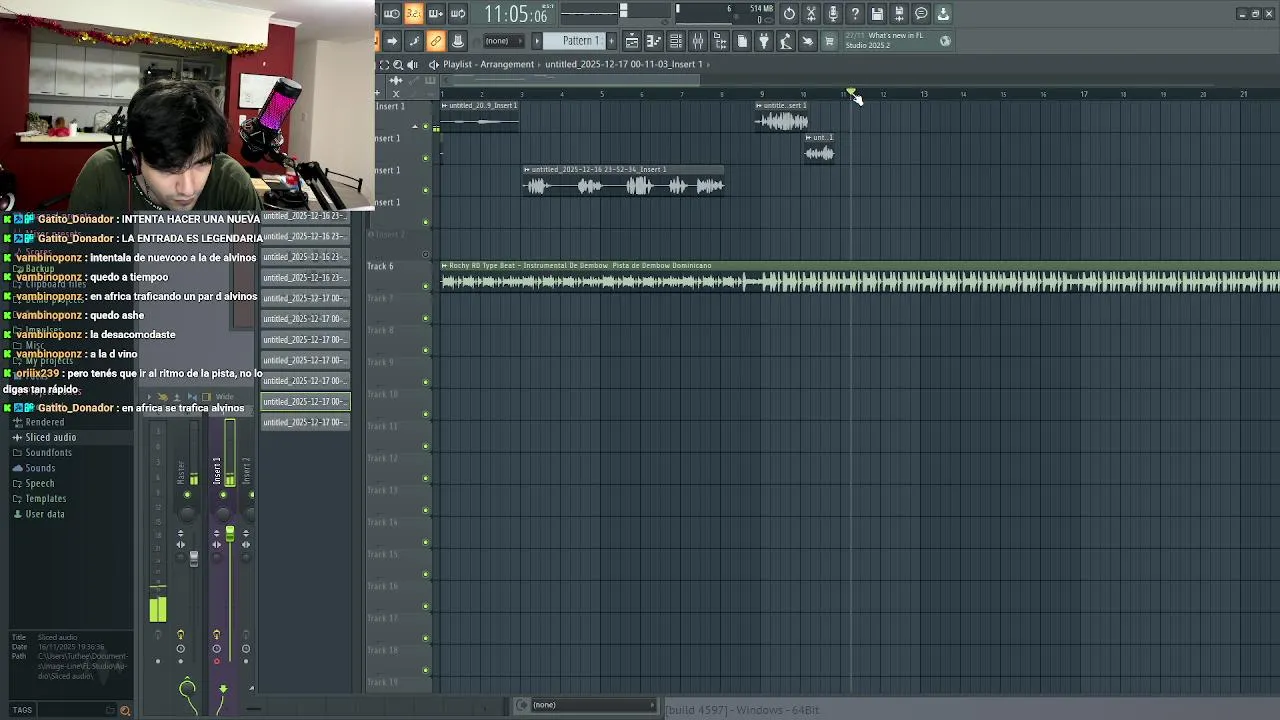Image resolution: width=1280 pixels, height=720 pixels.
Task: Toggle the loop recording button
Action: coord(457,14)
